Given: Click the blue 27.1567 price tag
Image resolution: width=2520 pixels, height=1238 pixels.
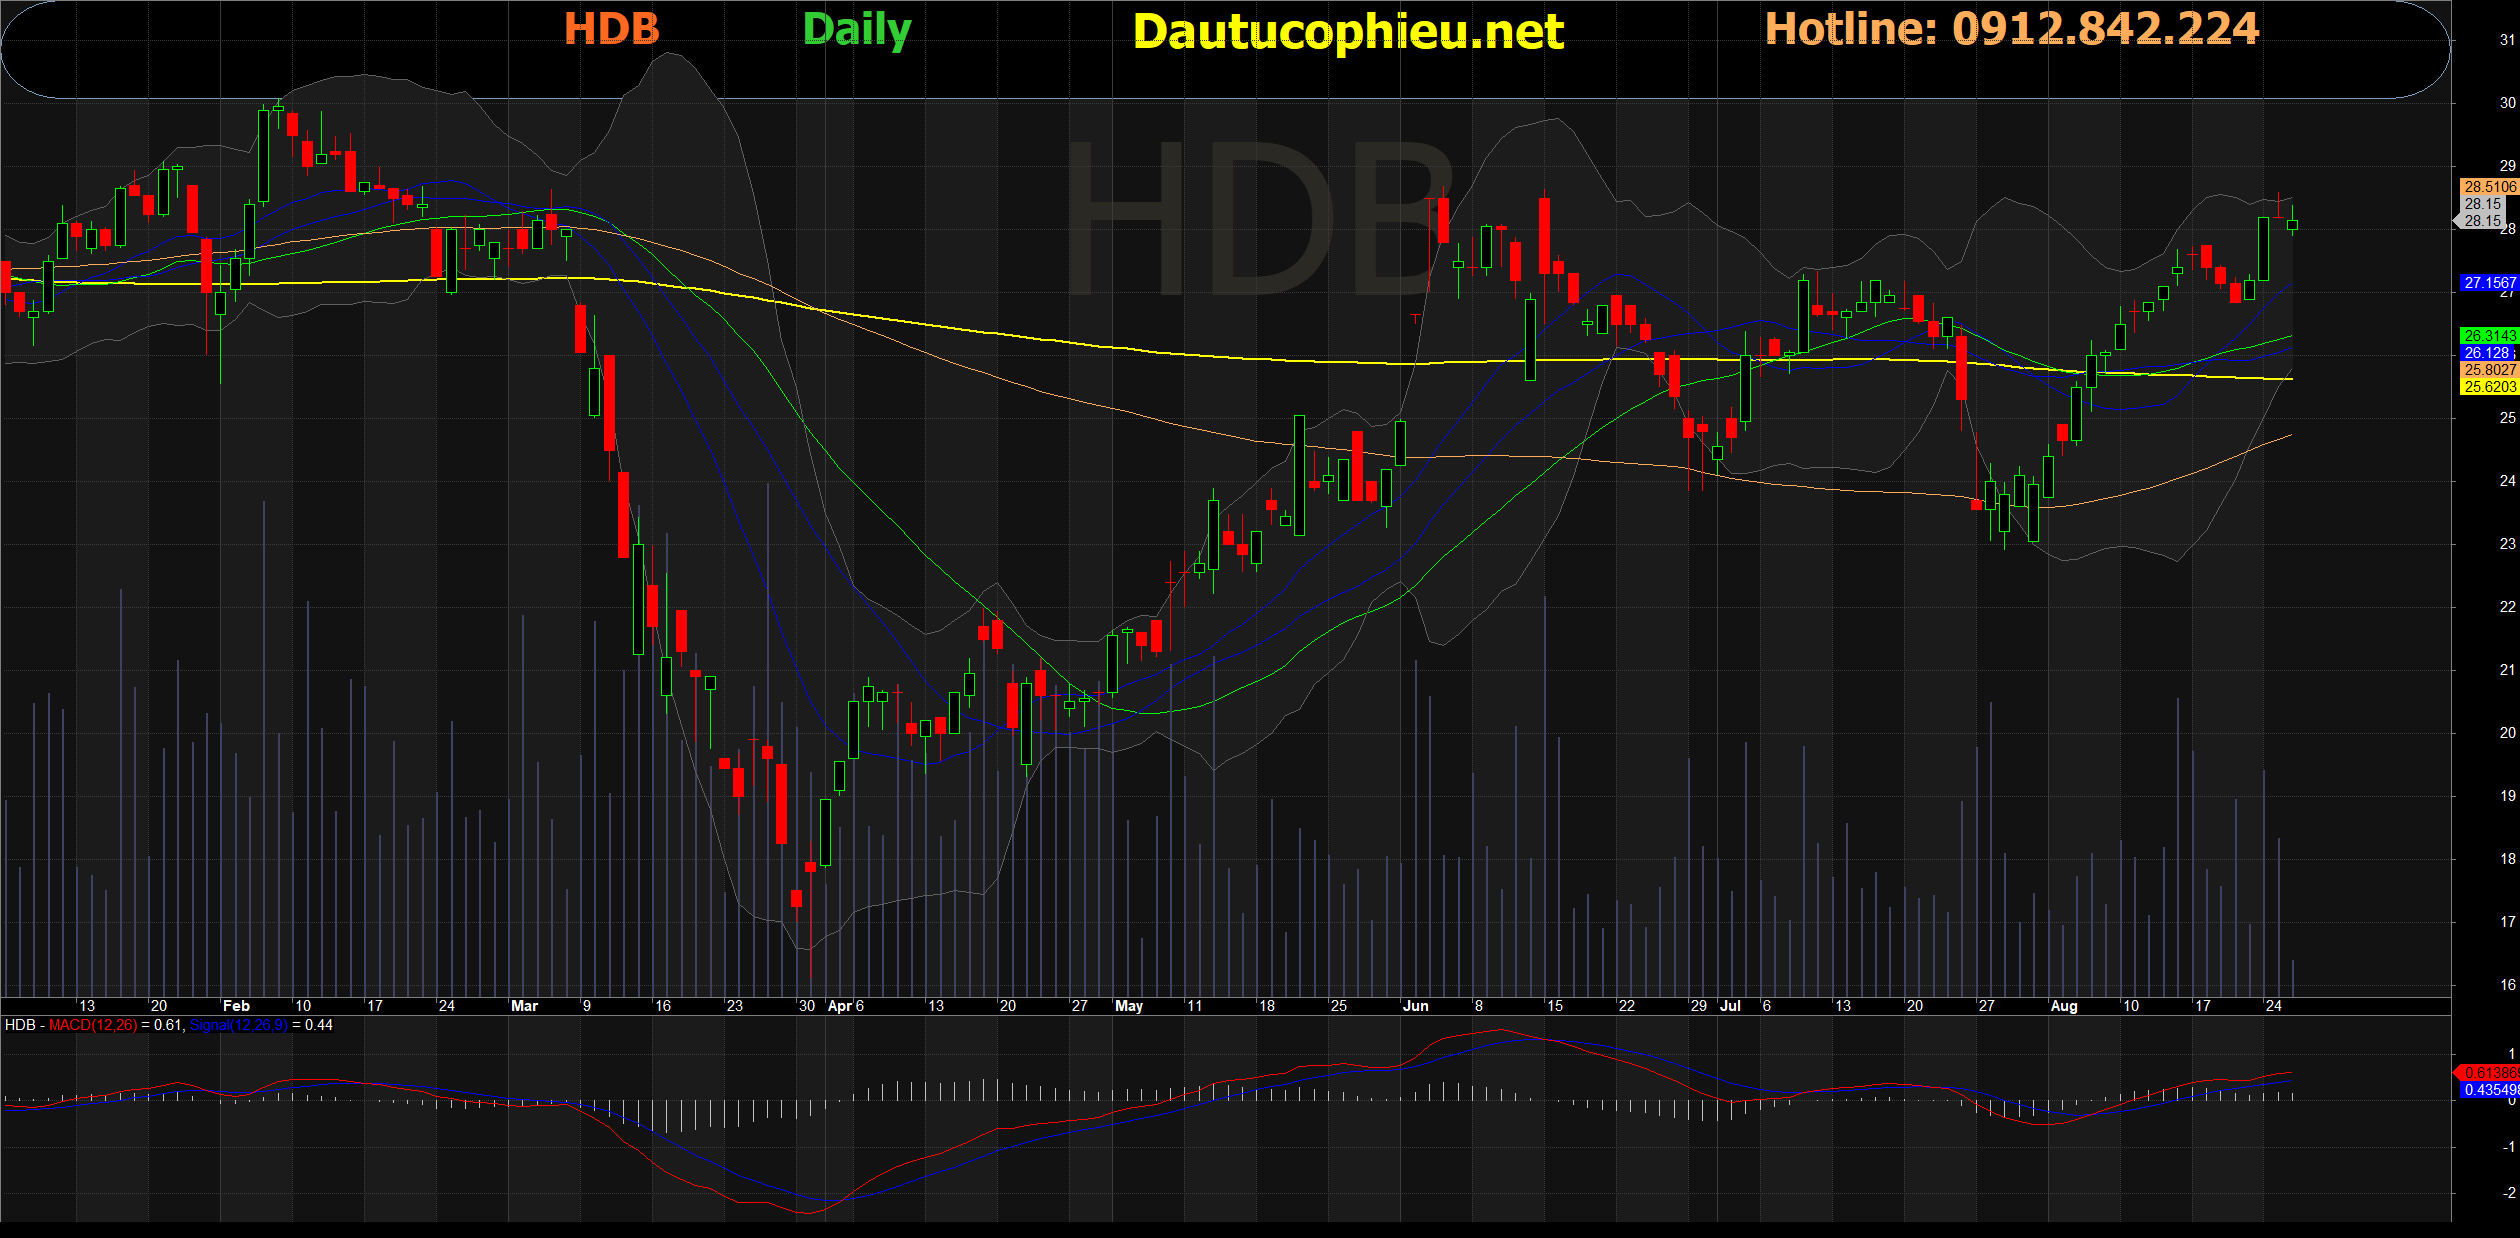Looking at the screenshot, I should pos(2488,283).
